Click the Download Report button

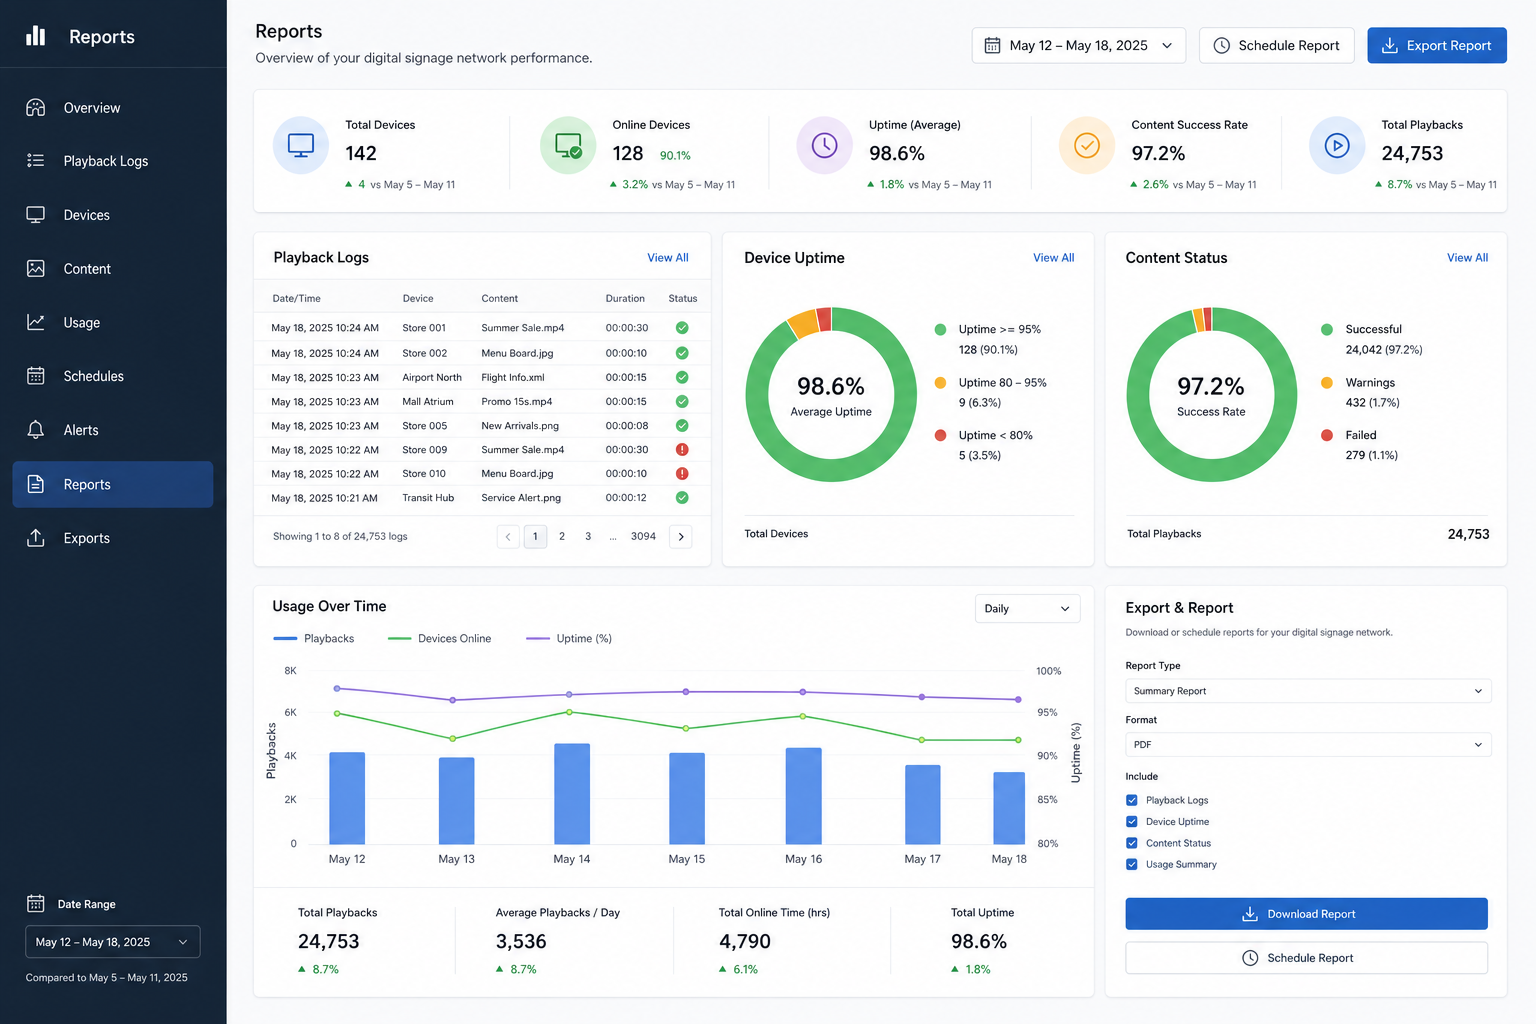click(1306, 914)
